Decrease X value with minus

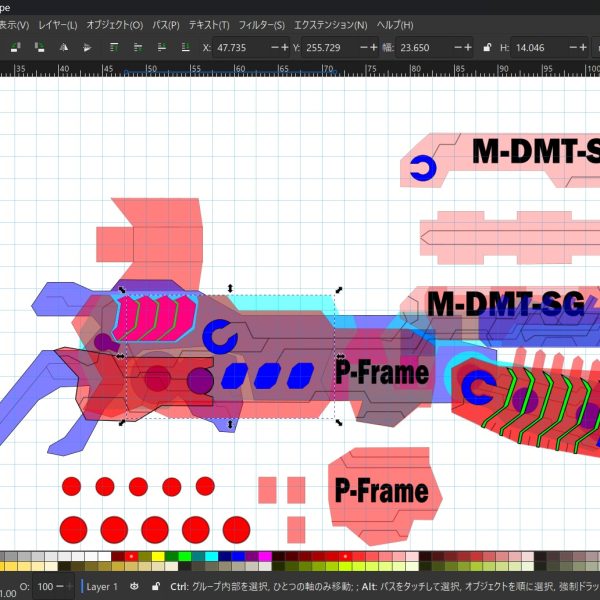[275, 47]
